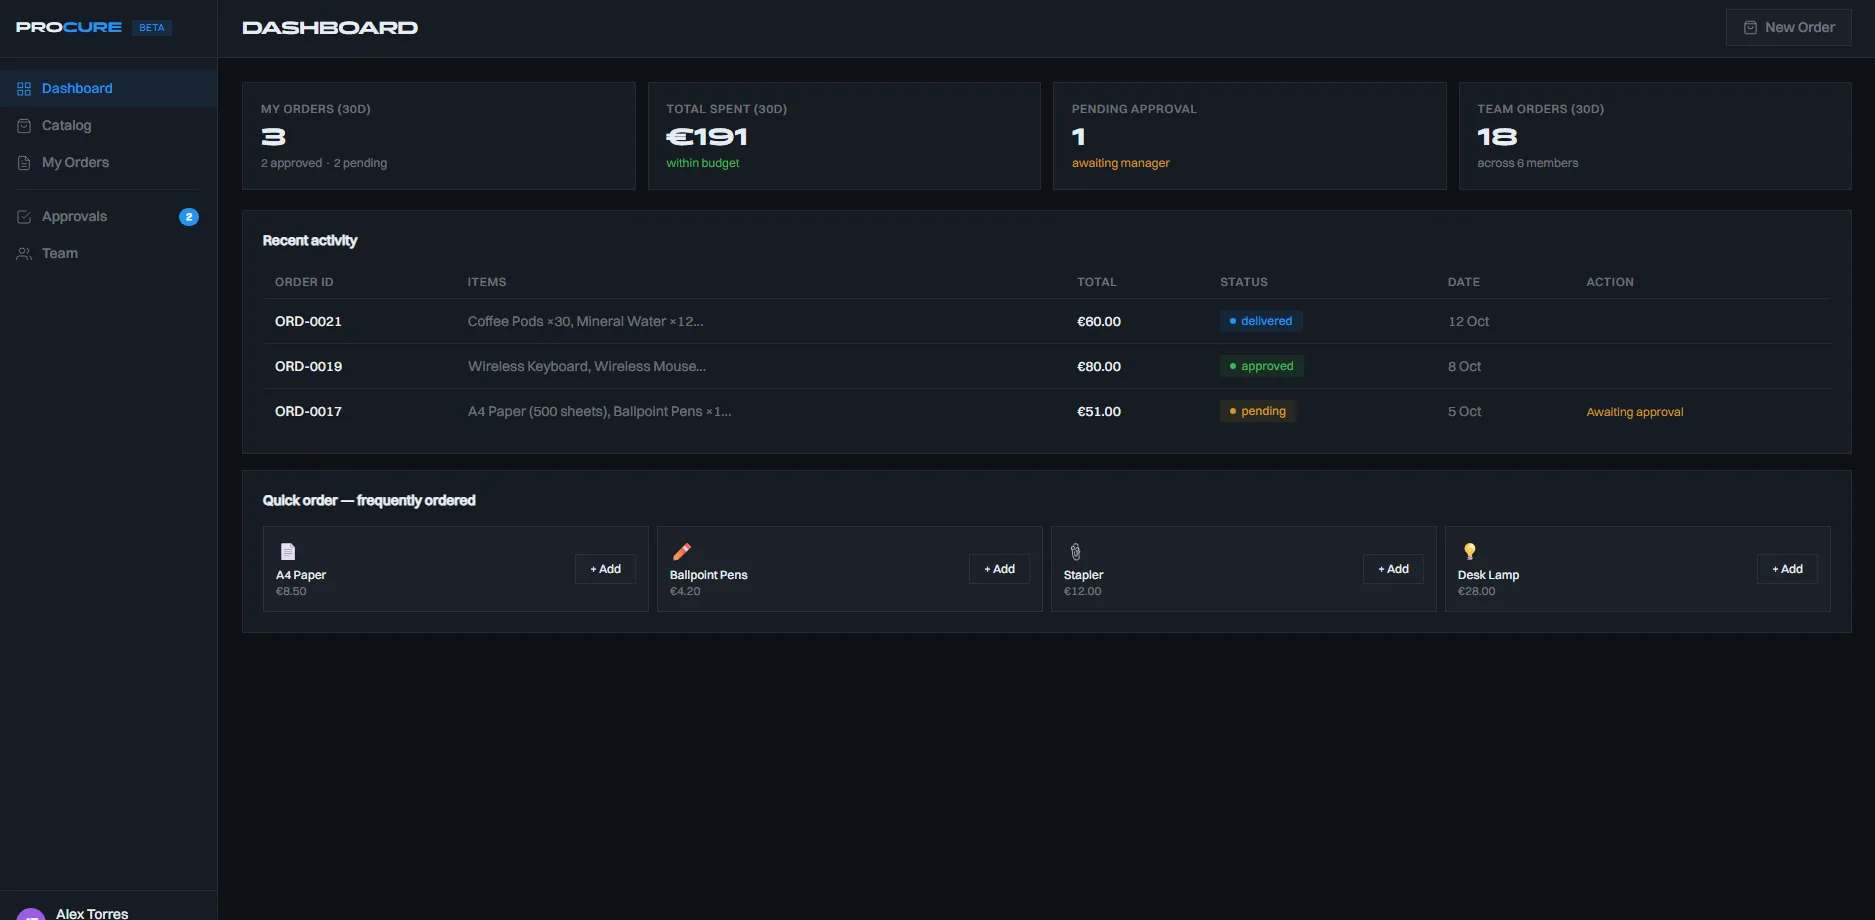Go to the Catalog page
This screenshot has height=920, width=1875.
tap(108, 126)
